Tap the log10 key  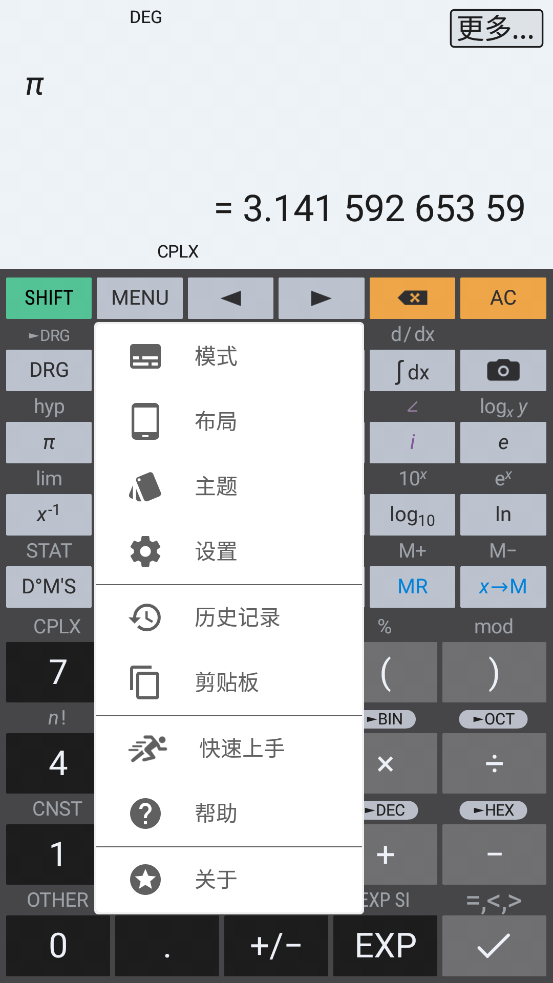click(x=413, y=515)
